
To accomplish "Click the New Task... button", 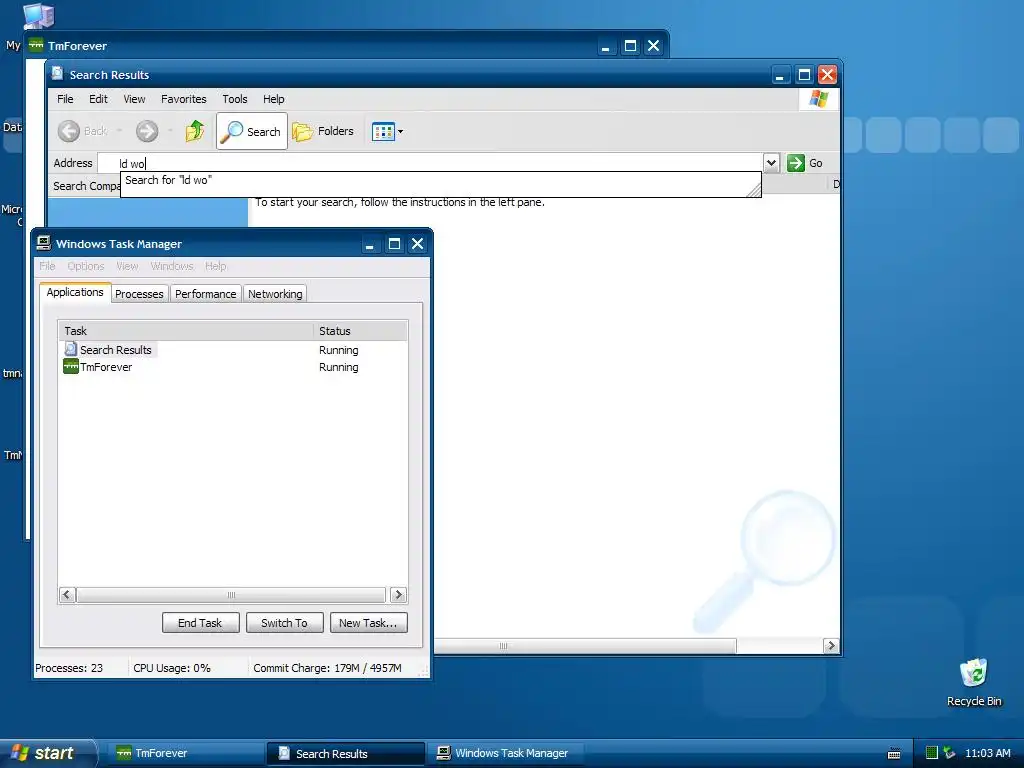I will point(368,623).
